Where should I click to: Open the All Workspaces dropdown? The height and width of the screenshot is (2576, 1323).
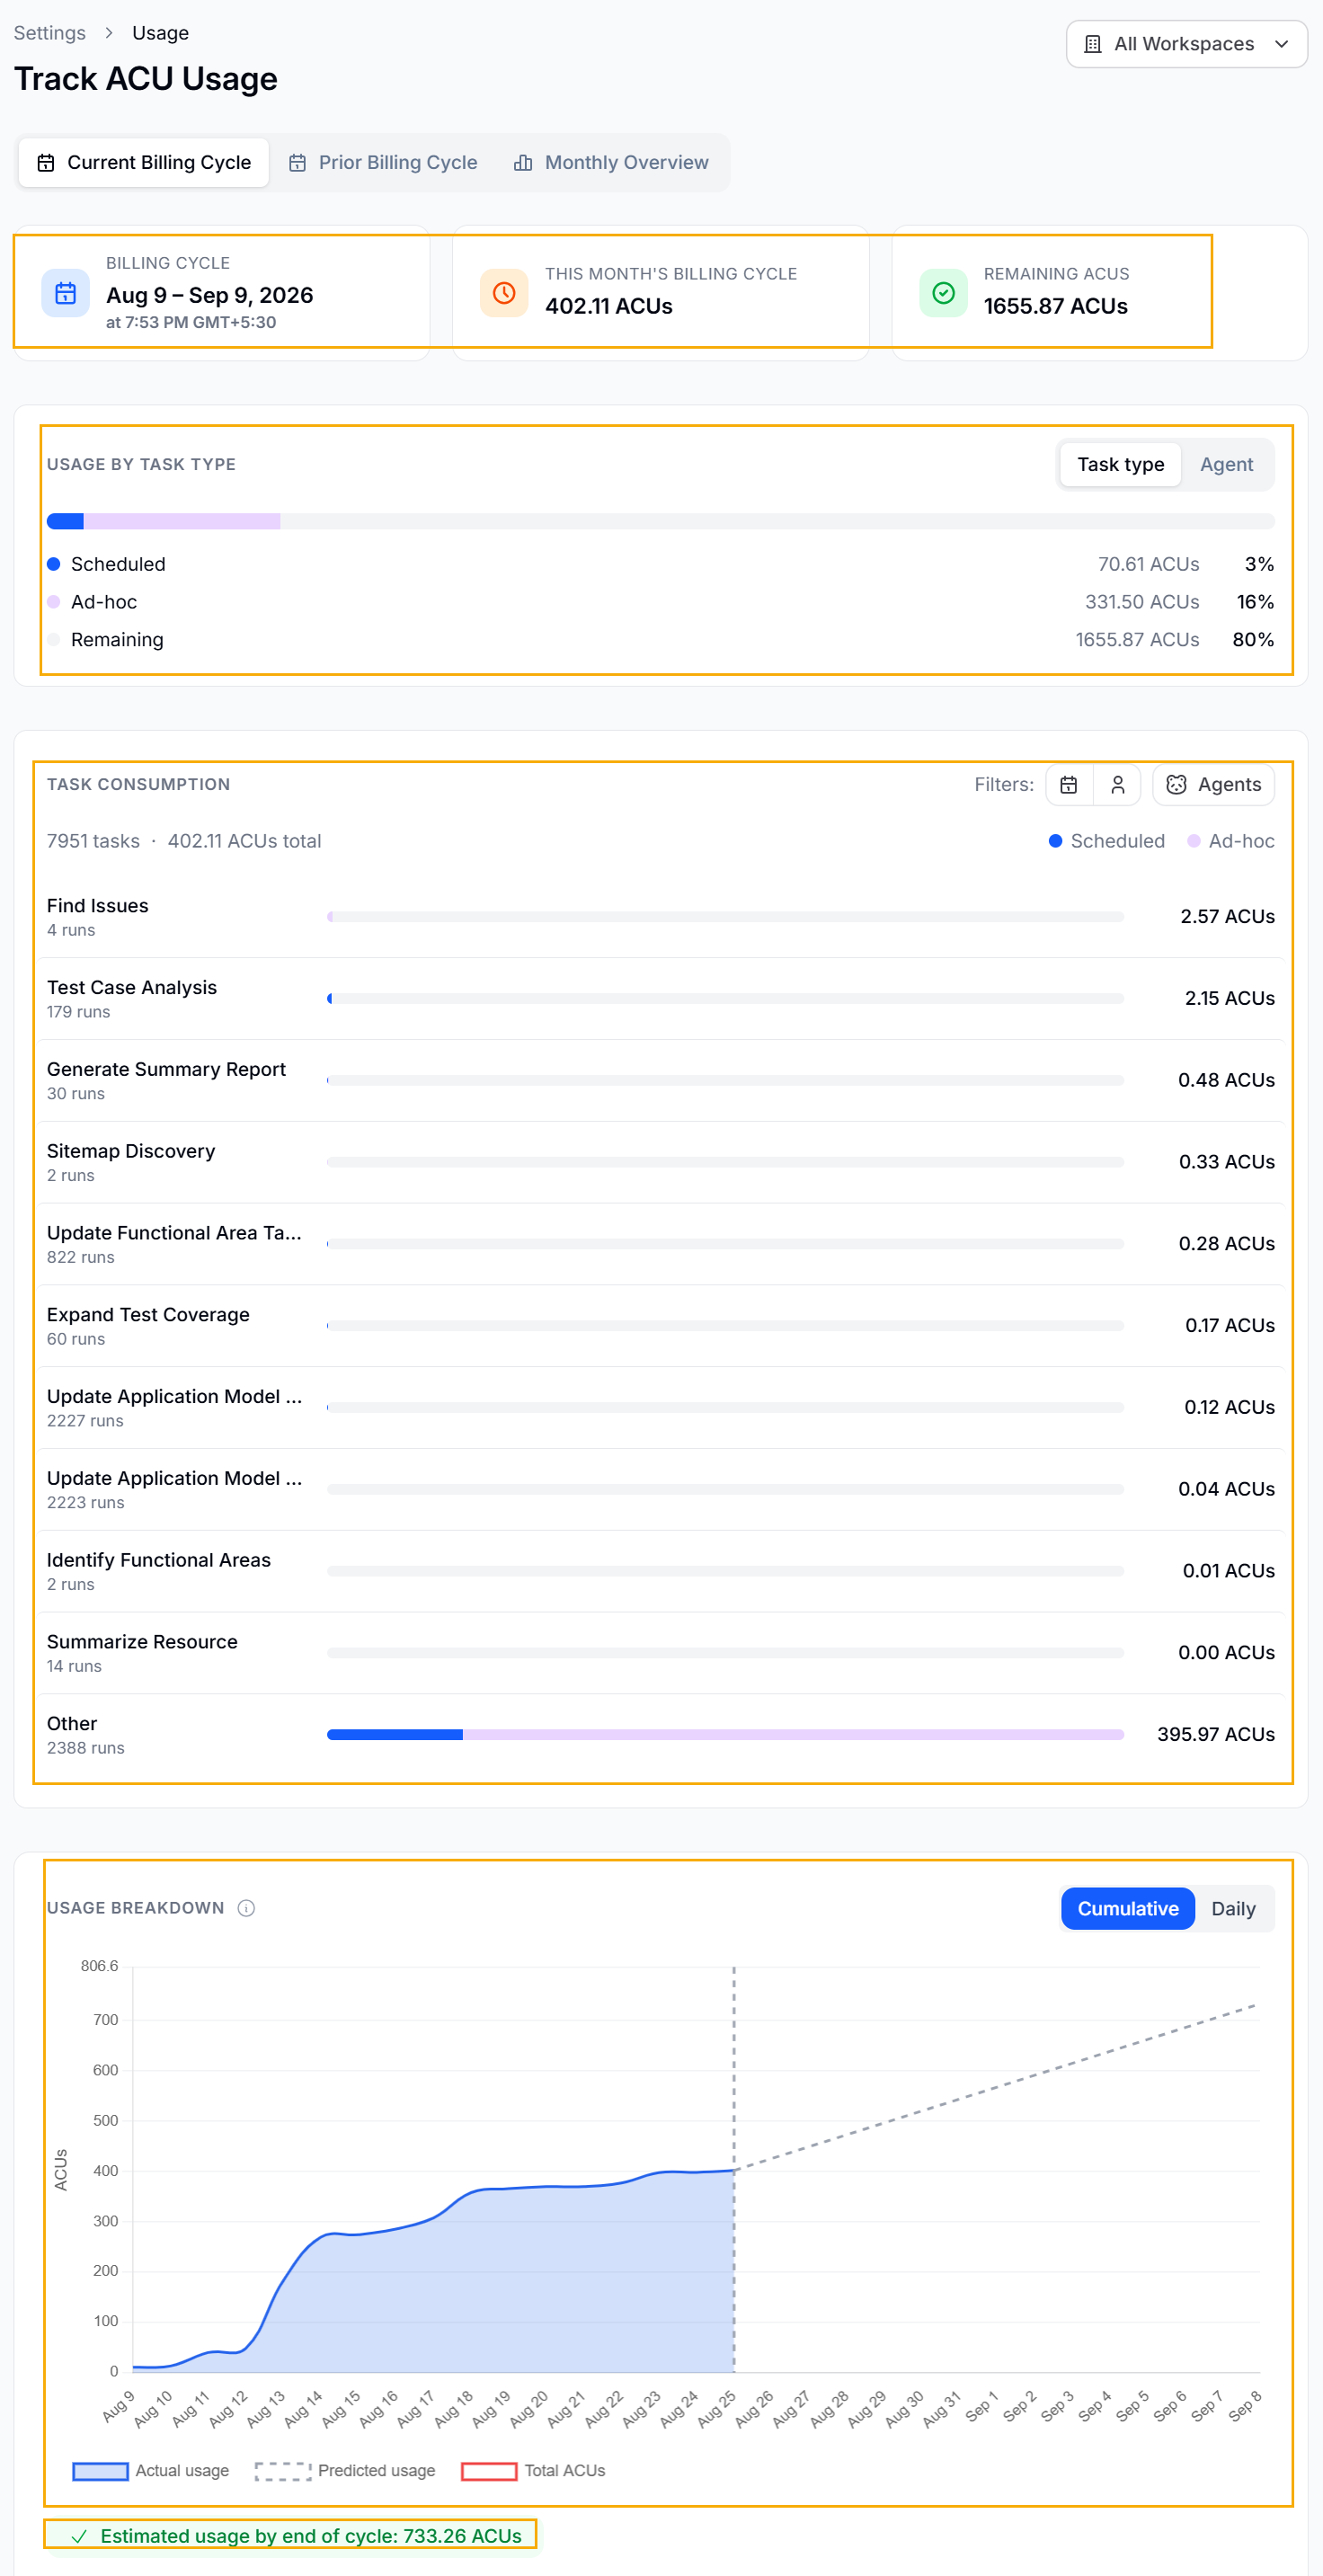click(x=1186, y=44)
